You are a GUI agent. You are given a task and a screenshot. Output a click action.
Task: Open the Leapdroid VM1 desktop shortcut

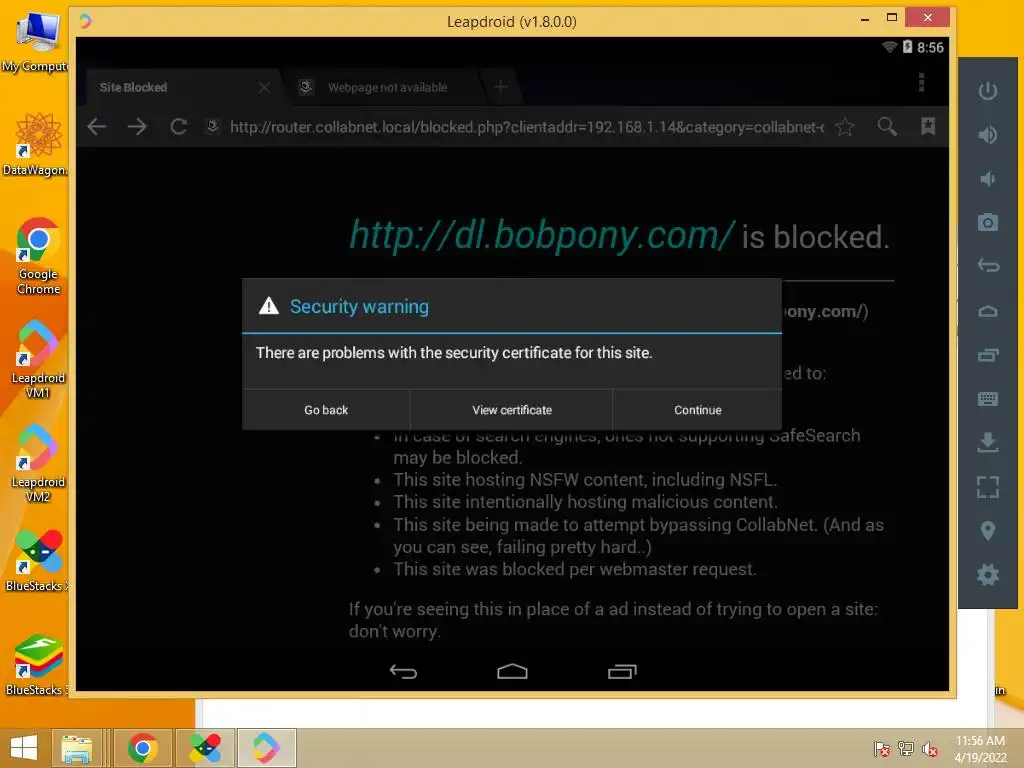tap(38, 359)
